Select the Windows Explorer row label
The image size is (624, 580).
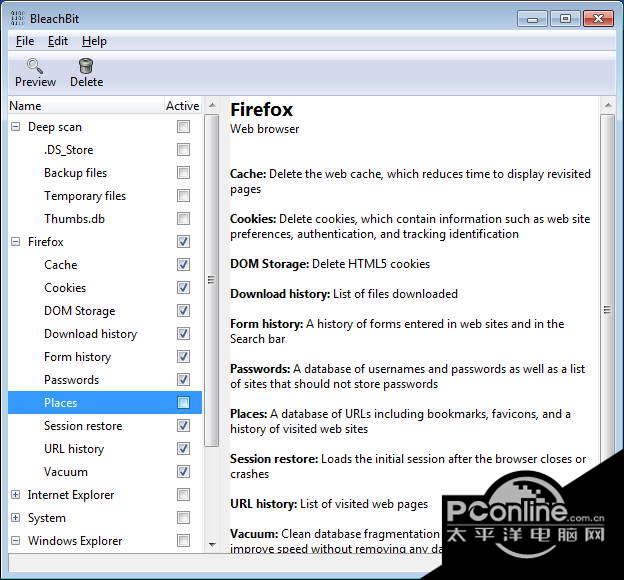pyautogui.click(x=75, y=541)
